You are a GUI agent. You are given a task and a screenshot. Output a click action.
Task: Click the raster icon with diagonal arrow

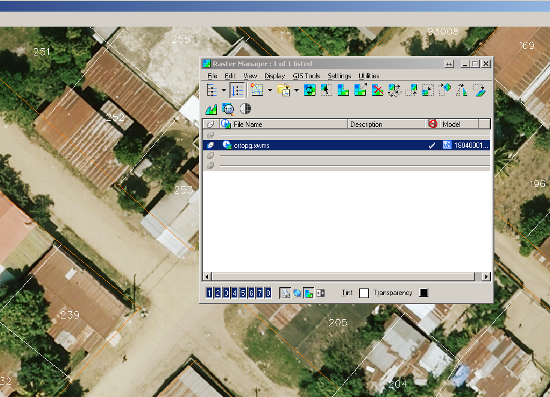coord(360,90)
